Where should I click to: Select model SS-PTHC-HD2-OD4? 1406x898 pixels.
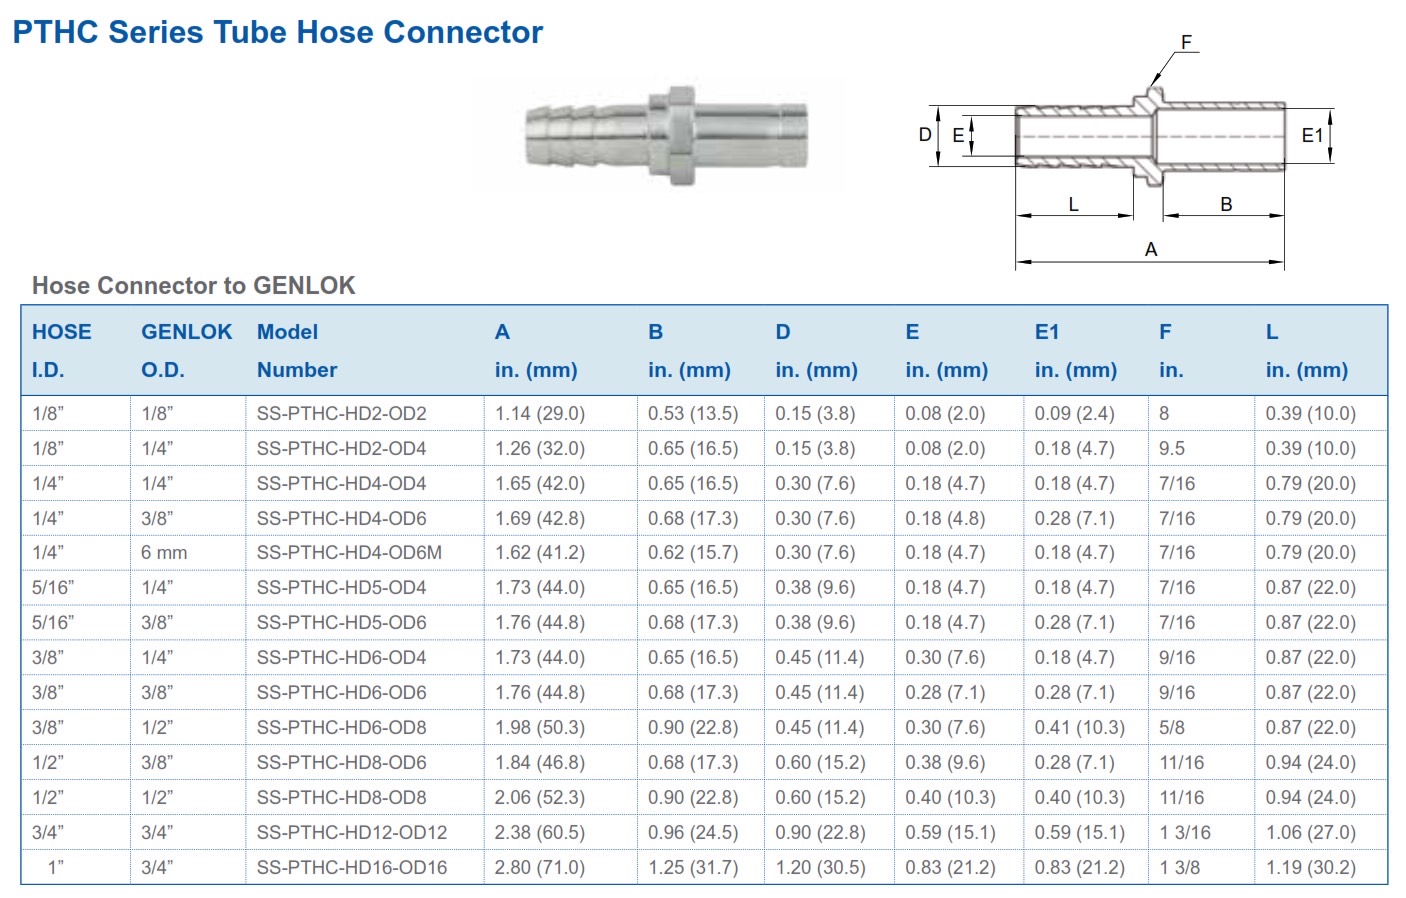341,449
